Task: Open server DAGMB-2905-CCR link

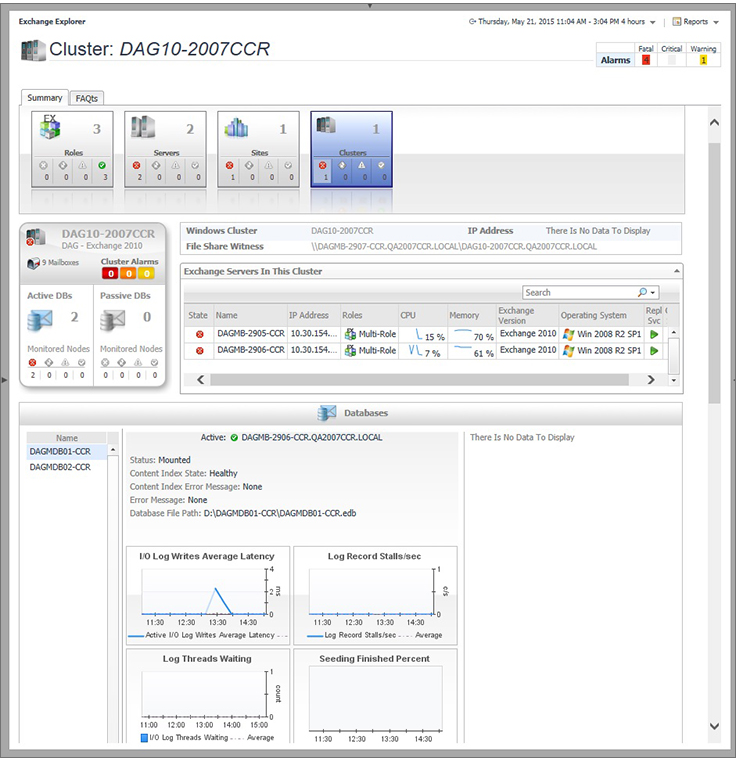Action: 251,334
